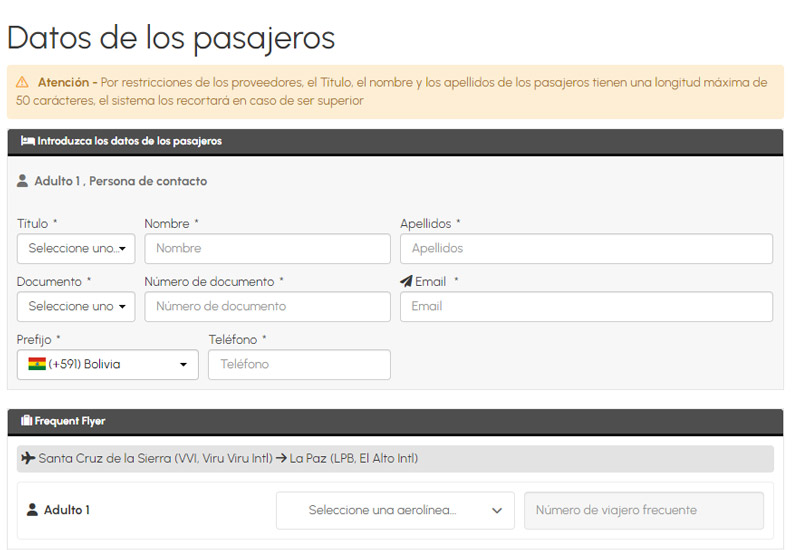Viewport: 800px width, 550px height.
Task: Click the airplane icon beside Santa Cruz route
Action: pyautogui.click(x=28, y=459)
